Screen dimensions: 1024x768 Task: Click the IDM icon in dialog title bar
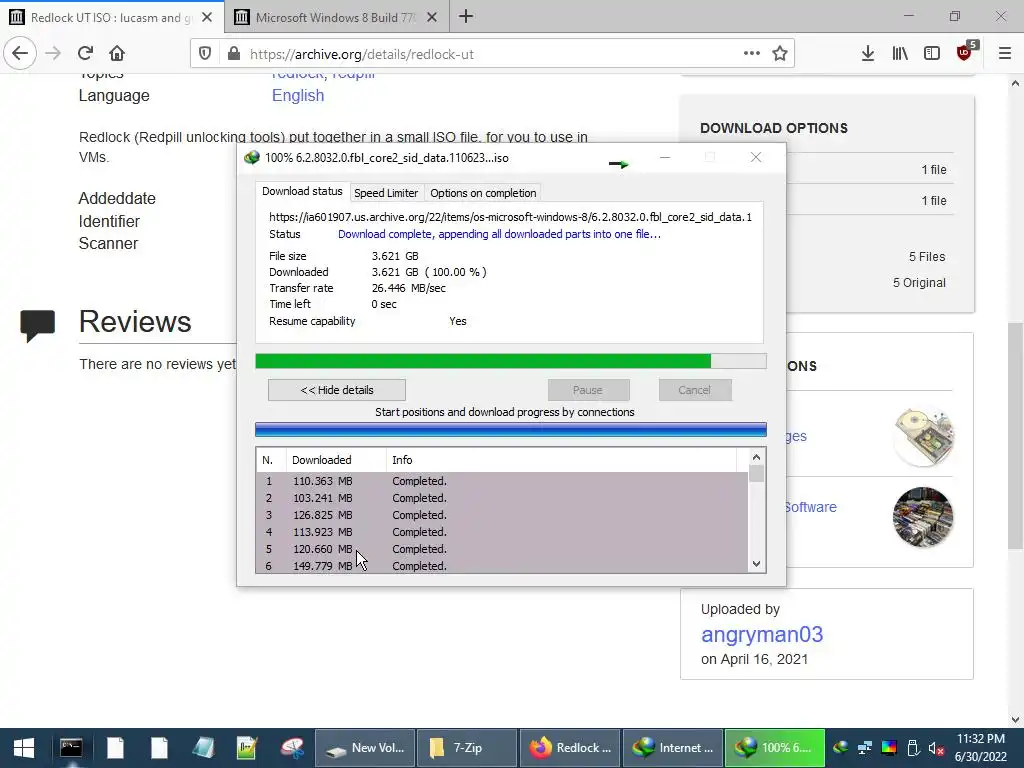click(252, 157)
